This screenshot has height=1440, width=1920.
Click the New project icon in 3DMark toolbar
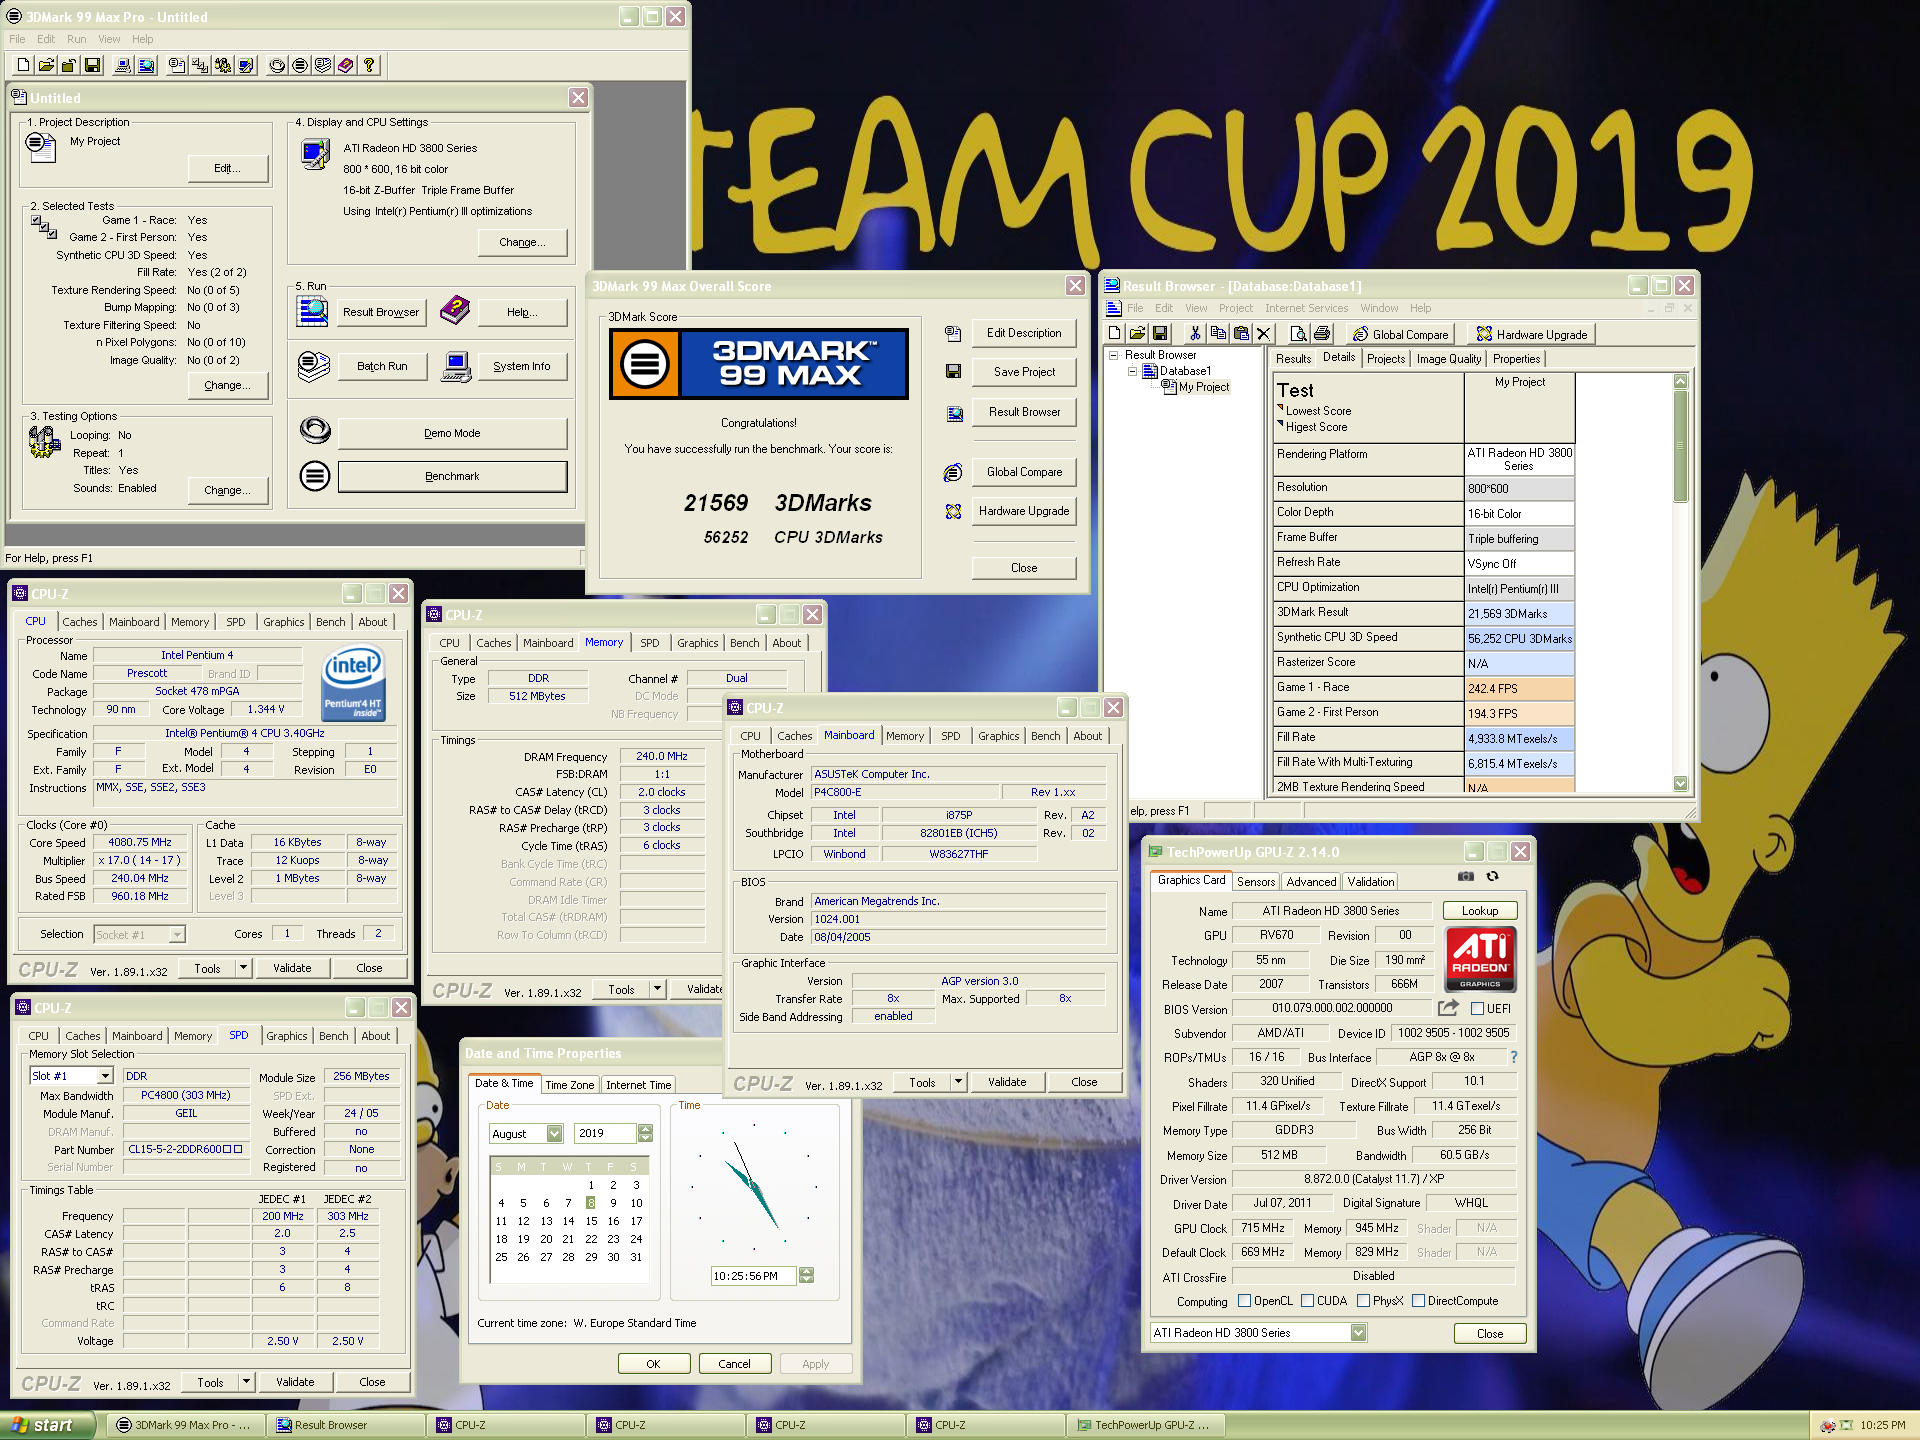pyautogui.click(x=23, y=65)
